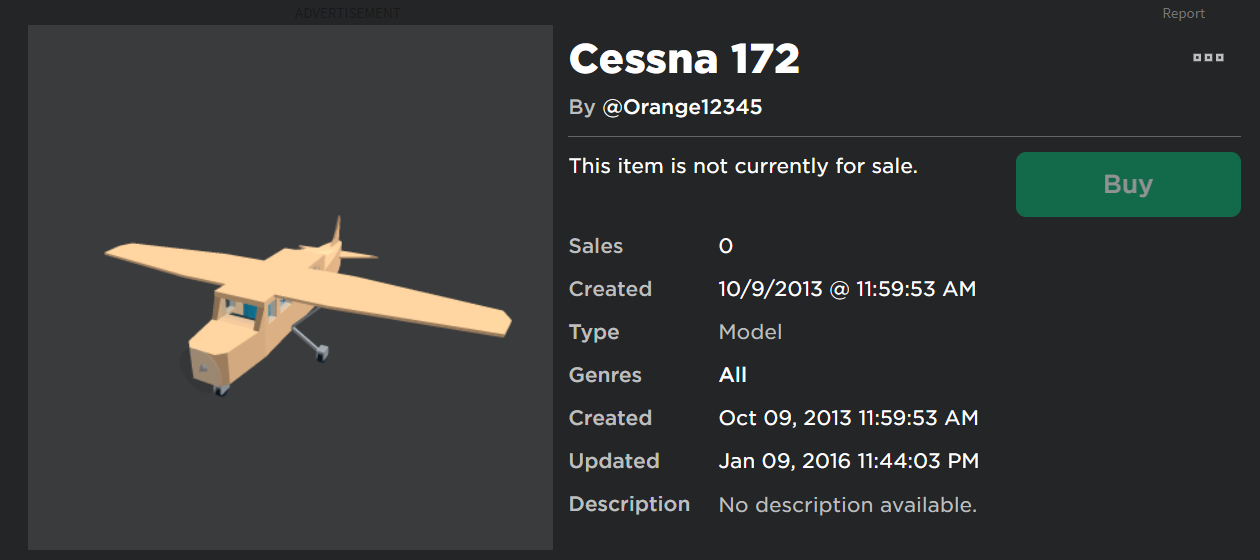Image resolution: width=1260 pixels, height=560 pixels.
Task: Click the Description label
Action: point(629,504)
